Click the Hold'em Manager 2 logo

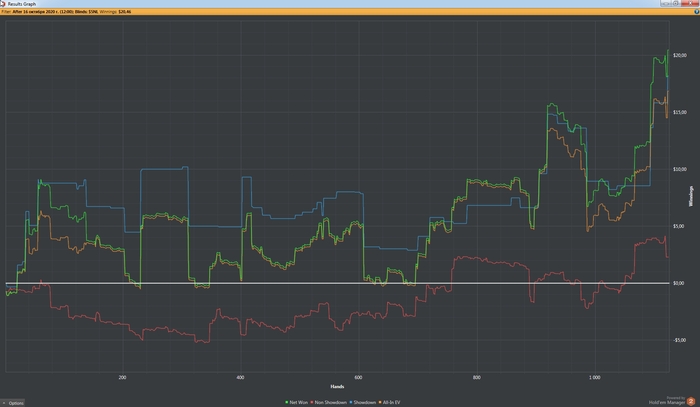(691, 401)
